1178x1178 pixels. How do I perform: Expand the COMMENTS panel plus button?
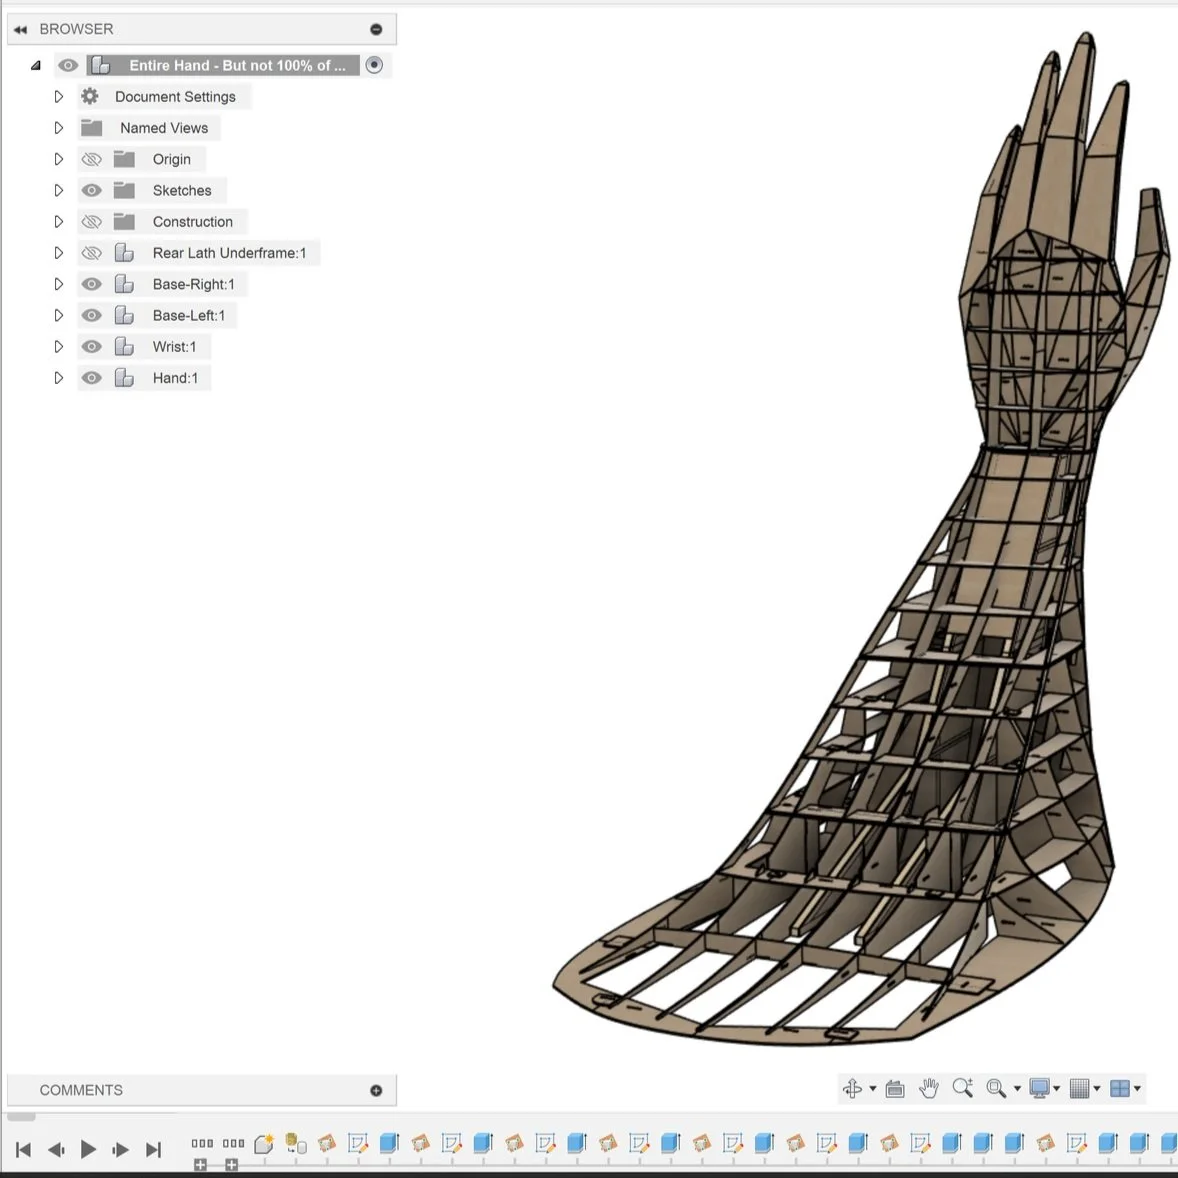click(x=376, y=1090)
